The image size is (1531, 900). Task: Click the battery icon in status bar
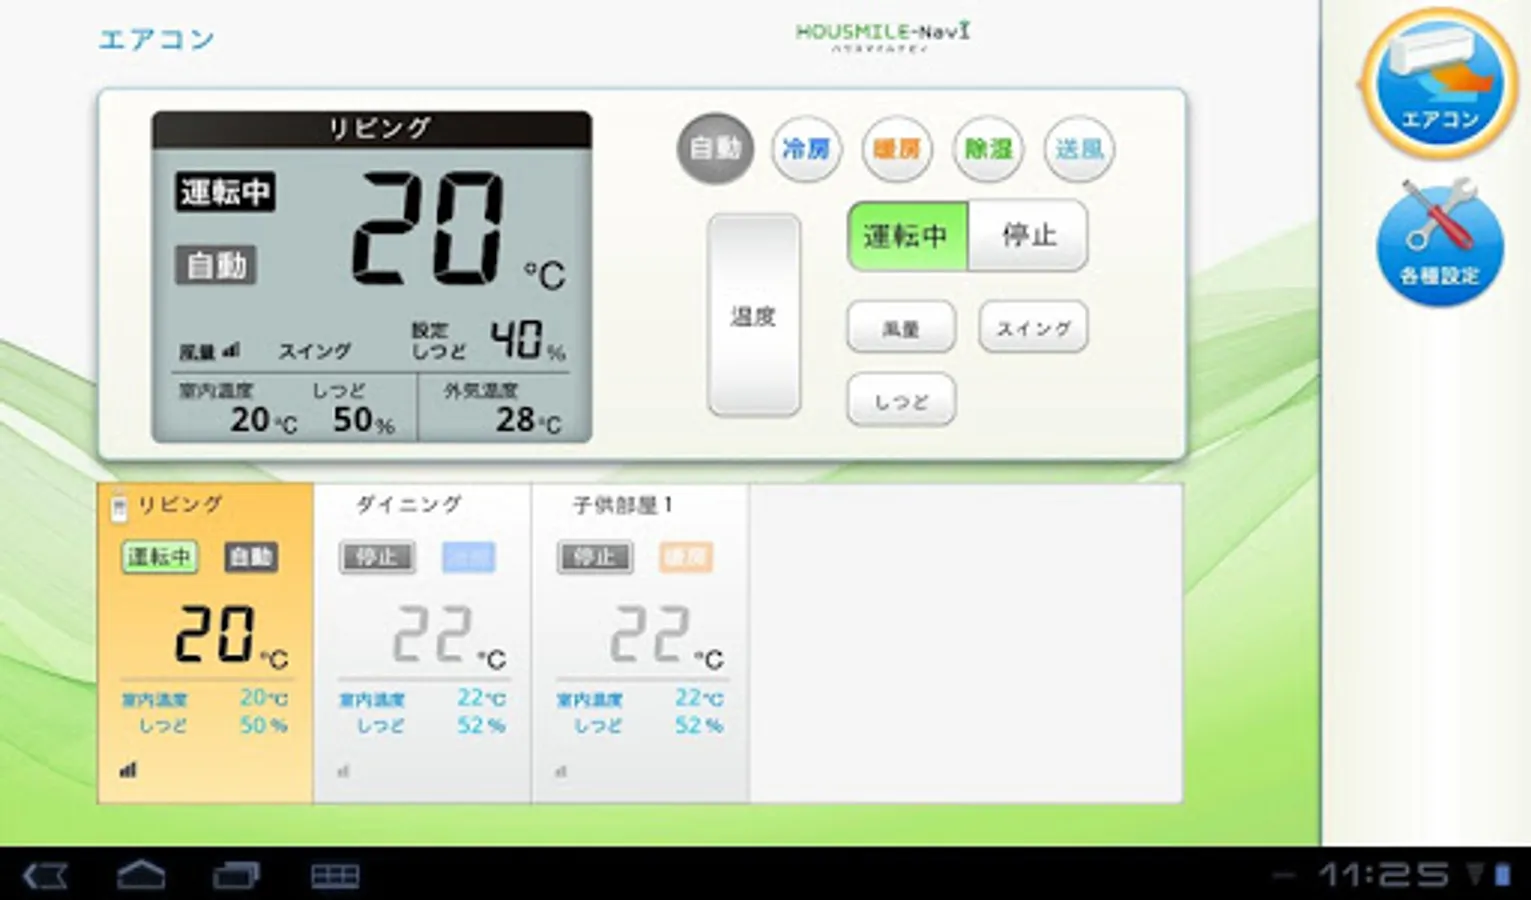(x=1502, y=875)
